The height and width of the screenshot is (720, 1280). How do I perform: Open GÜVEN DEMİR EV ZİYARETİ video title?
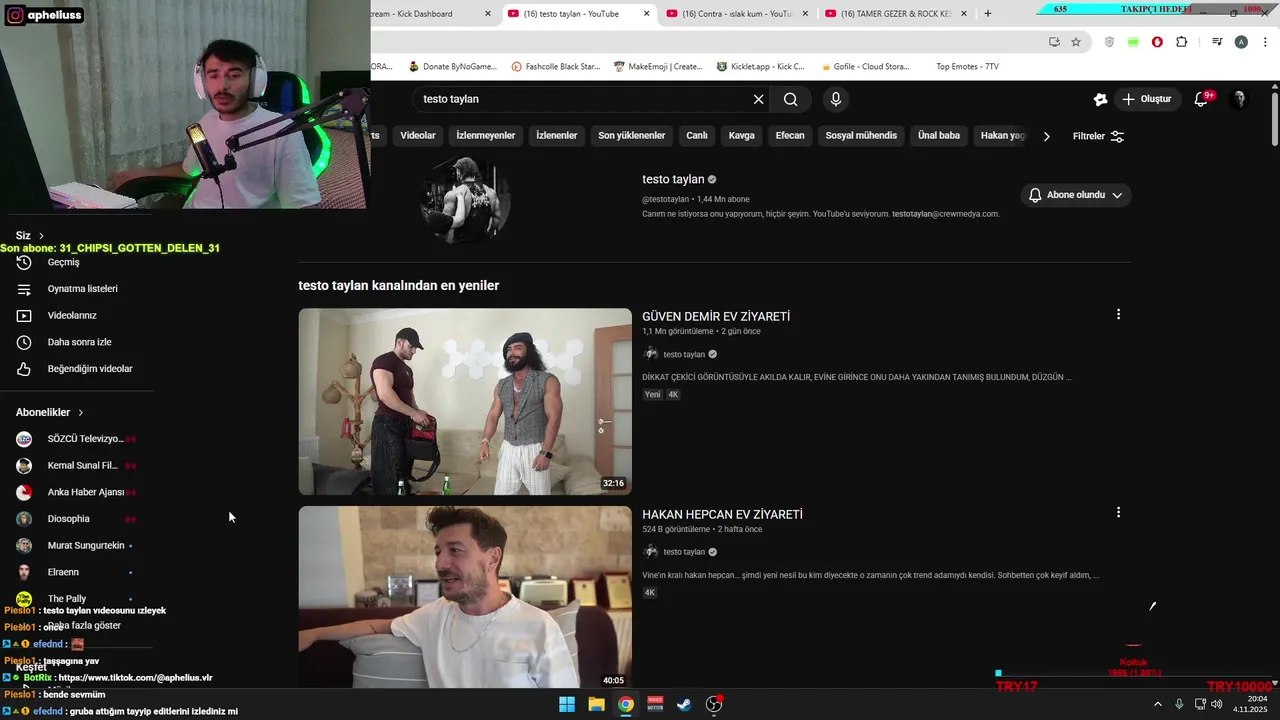tap(716, 316)
